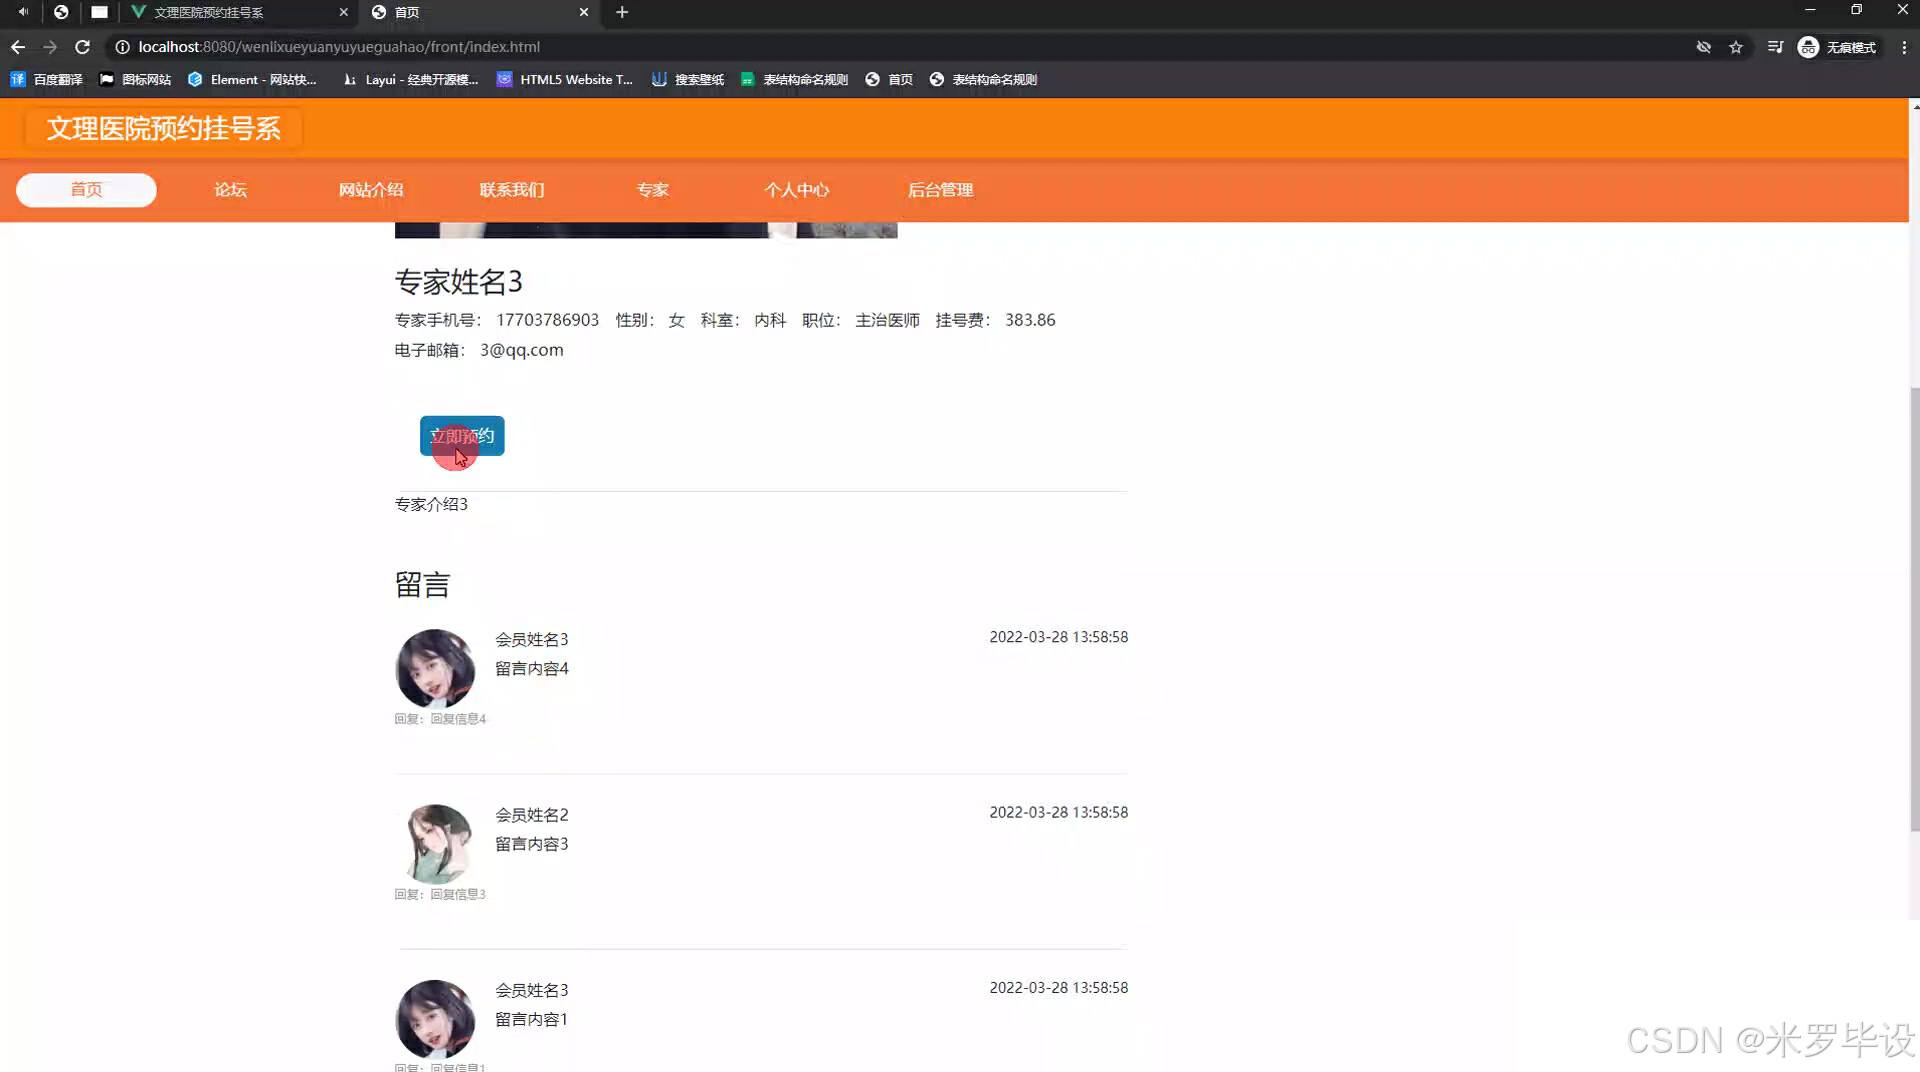
Task: Click the 专家姓名3 heading
Action: pyautogui.click(x=459, y=282)
